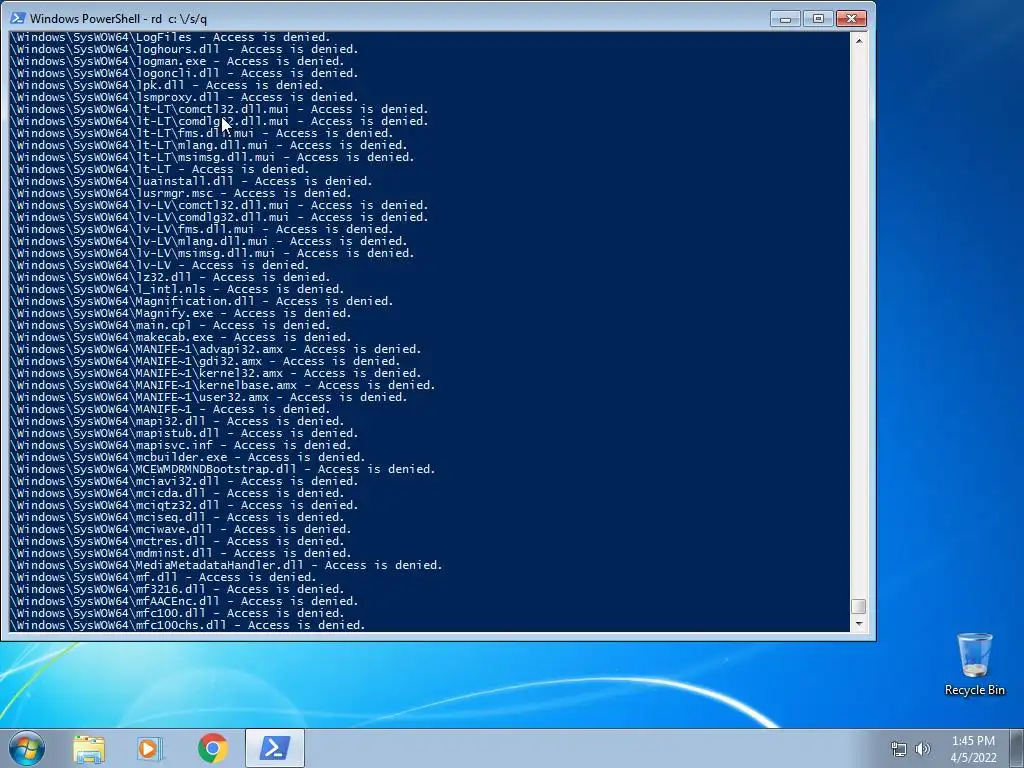Maximize the PowerShell window
Screen dimensions: 1024x768
pyautogui.click(x=818, y=18)
